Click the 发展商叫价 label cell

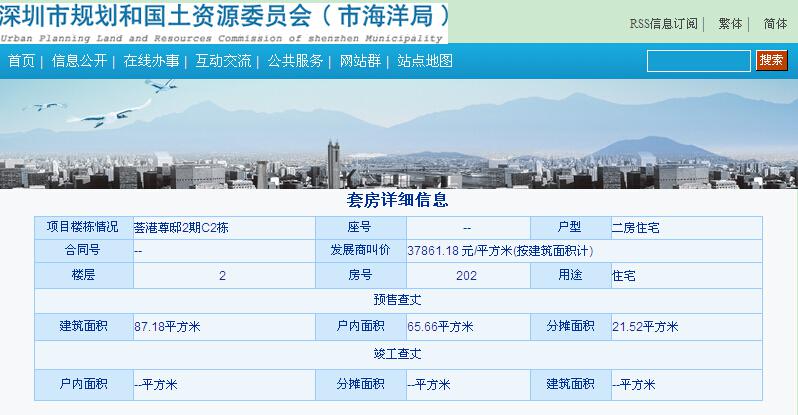(360, 251)
